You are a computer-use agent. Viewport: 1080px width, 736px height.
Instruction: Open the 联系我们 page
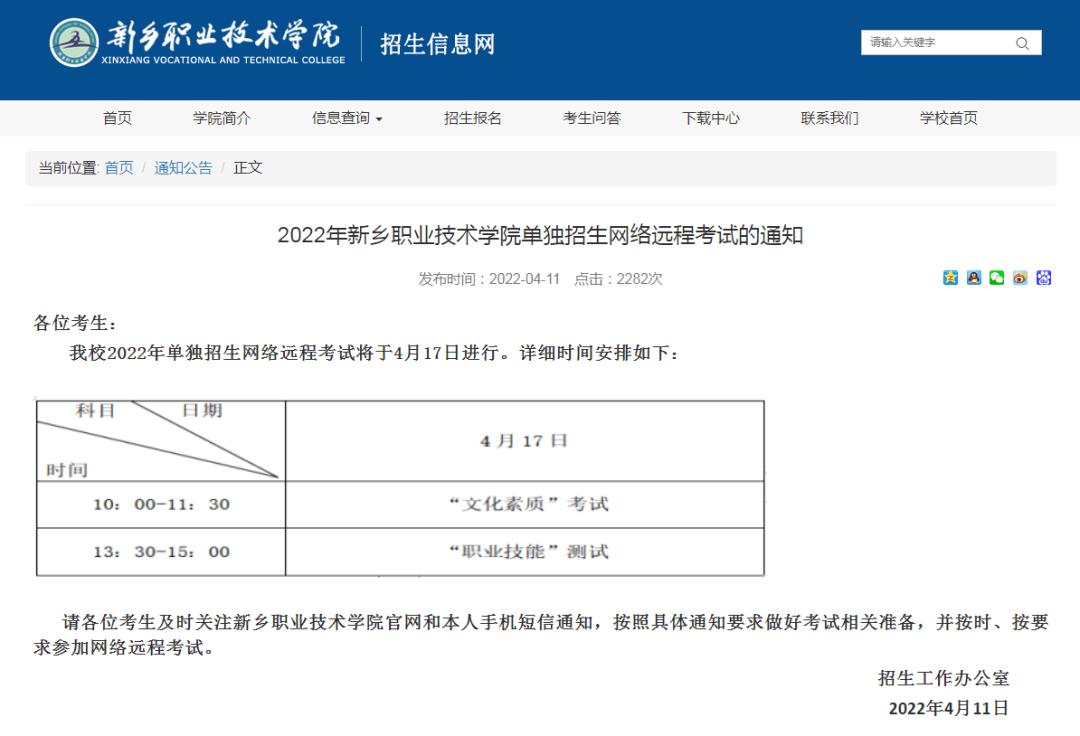pos(828,118)
